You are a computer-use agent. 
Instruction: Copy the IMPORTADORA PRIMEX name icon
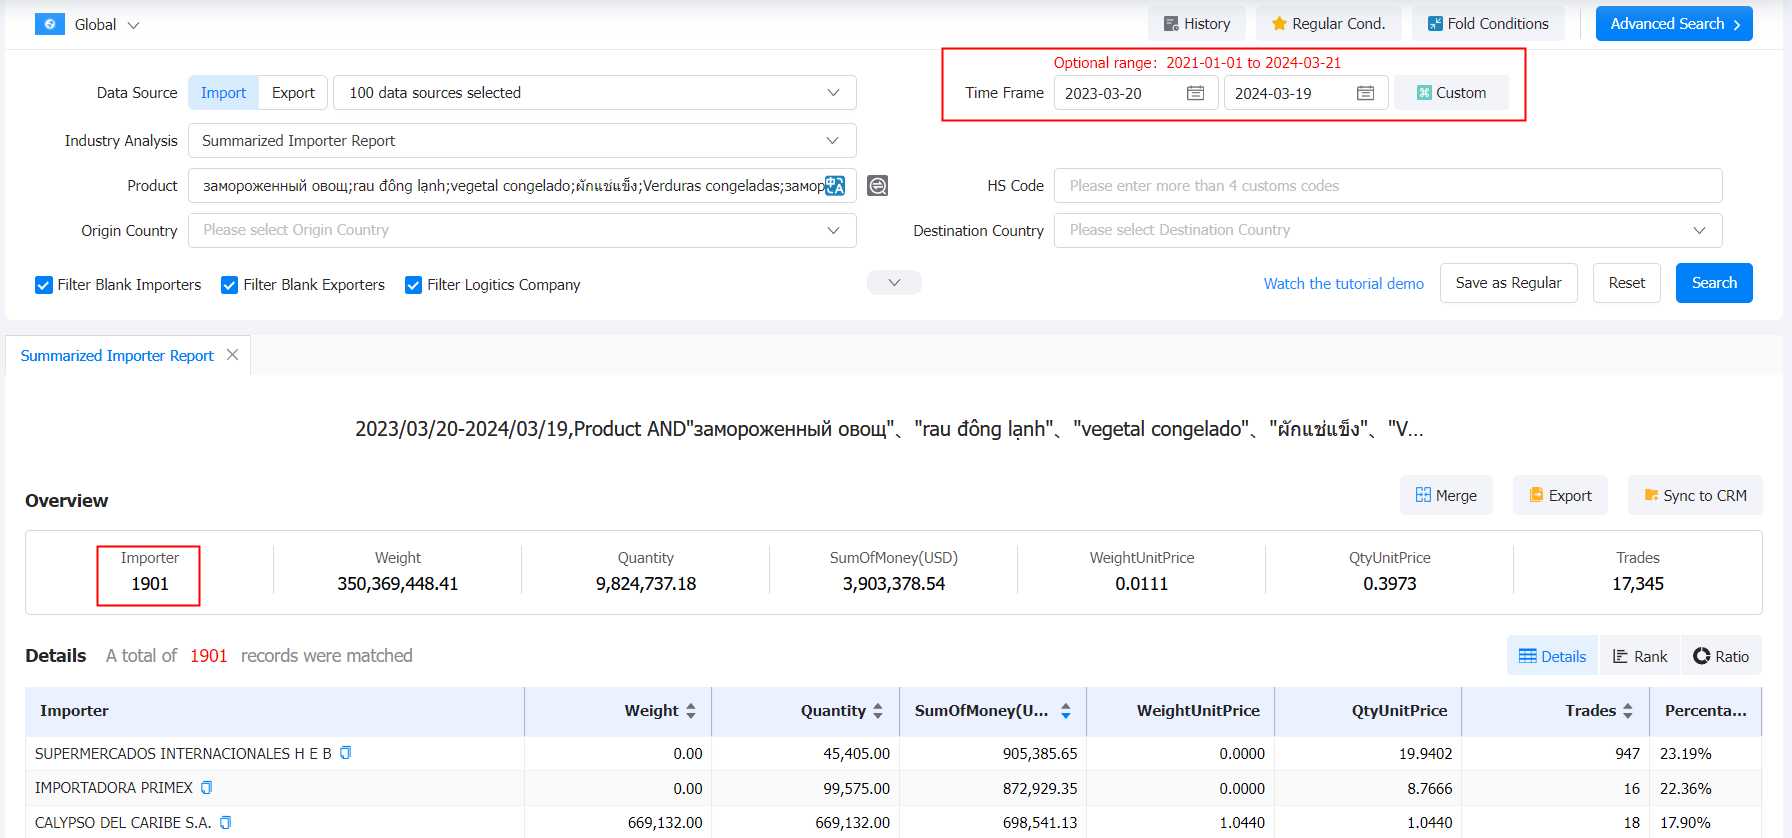207,788
